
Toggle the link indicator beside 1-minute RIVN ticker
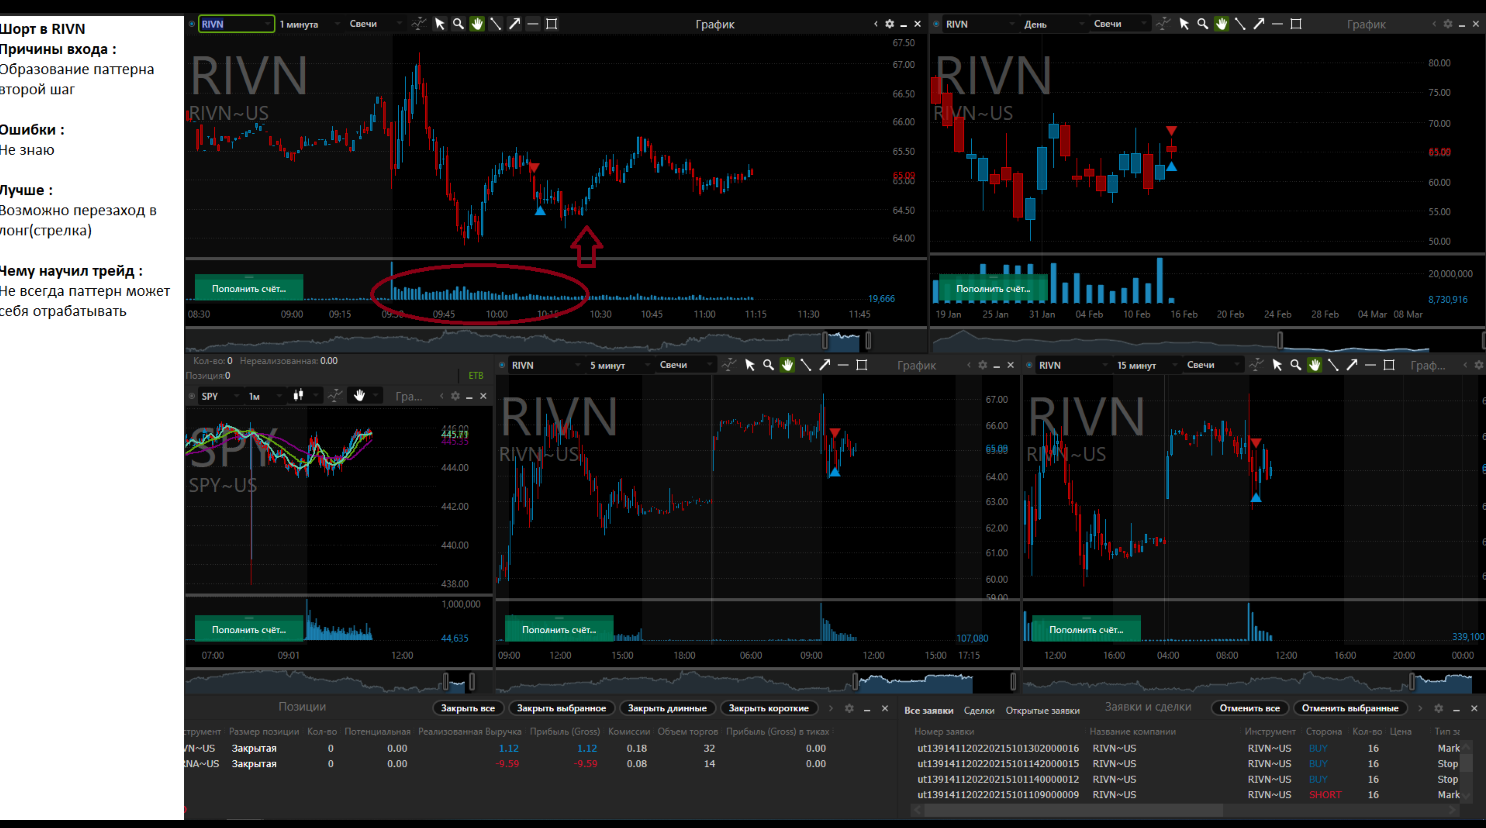pyautogui.click(x=191, y=24)
